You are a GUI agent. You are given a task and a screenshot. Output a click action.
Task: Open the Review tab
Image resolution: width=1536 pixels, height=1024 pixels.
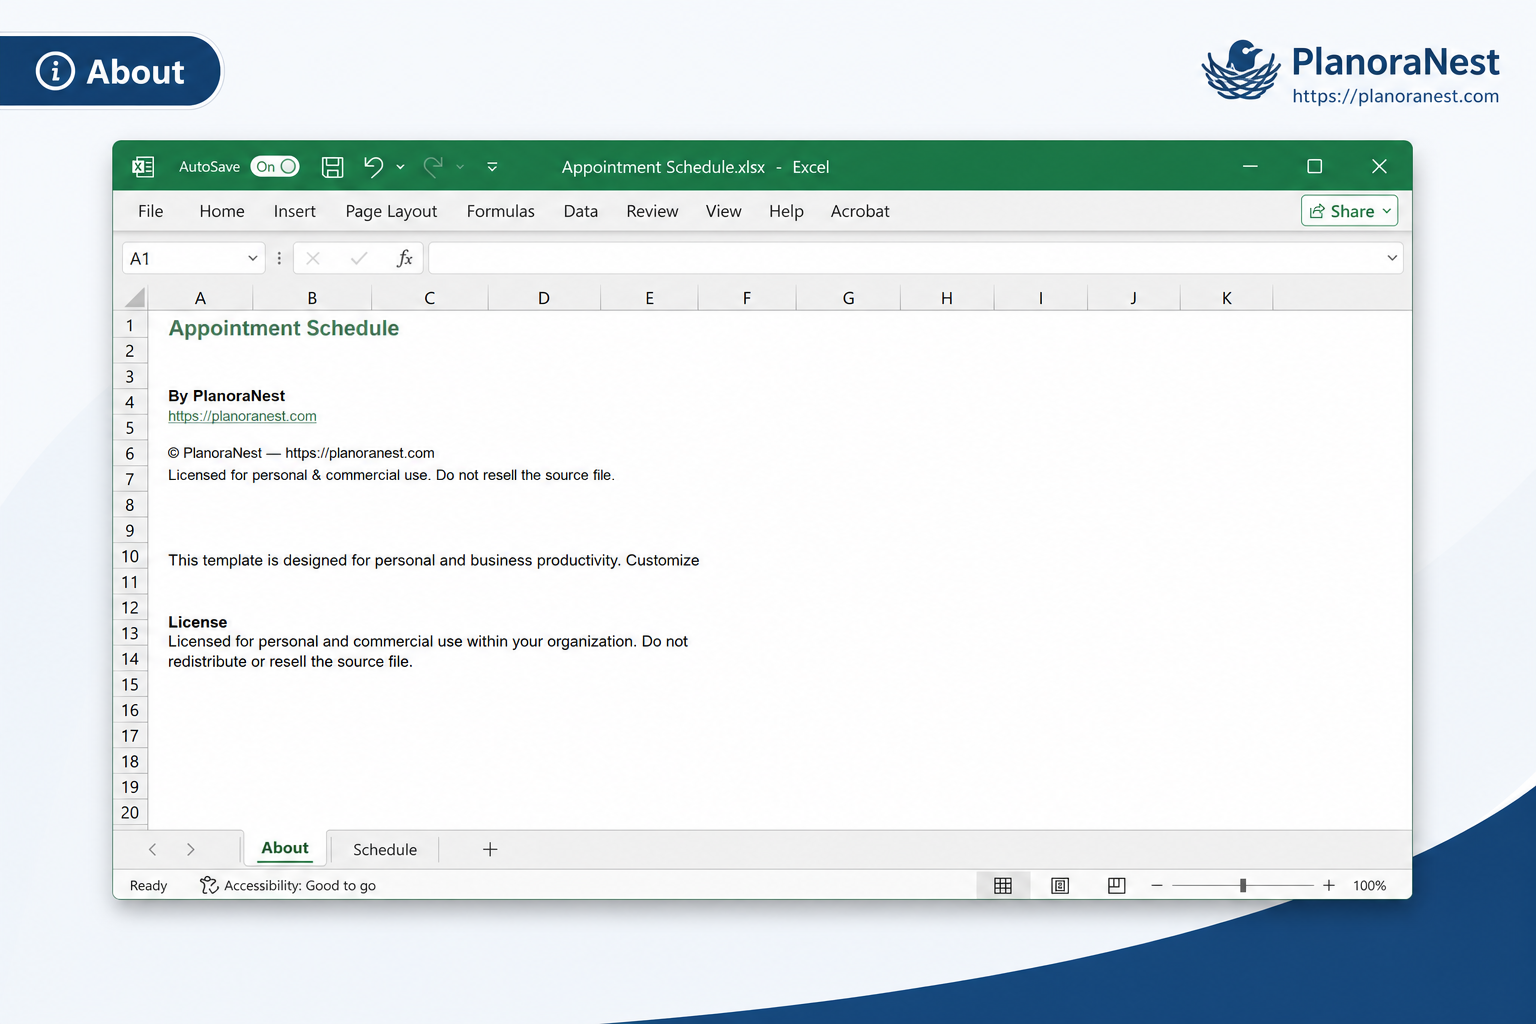point(652,211)
